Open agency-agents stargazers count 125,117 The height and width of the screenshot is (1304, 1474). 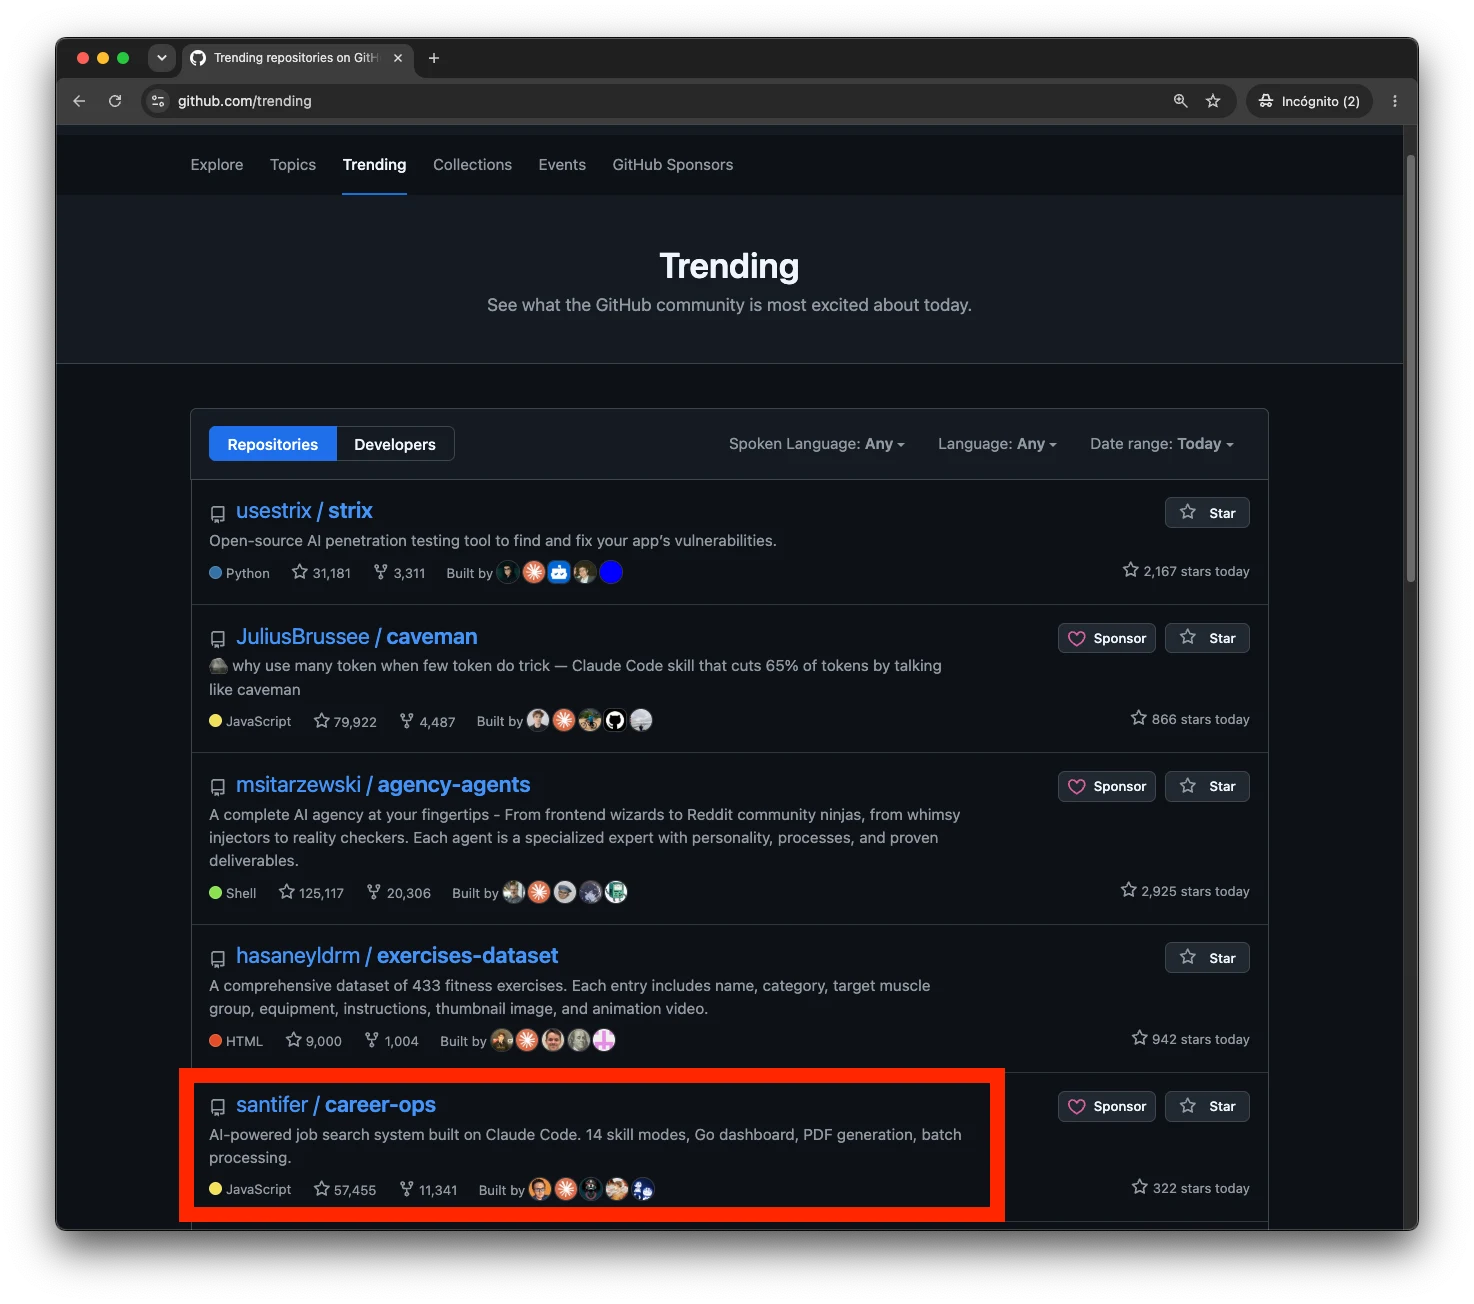click(x=311, y=893)
